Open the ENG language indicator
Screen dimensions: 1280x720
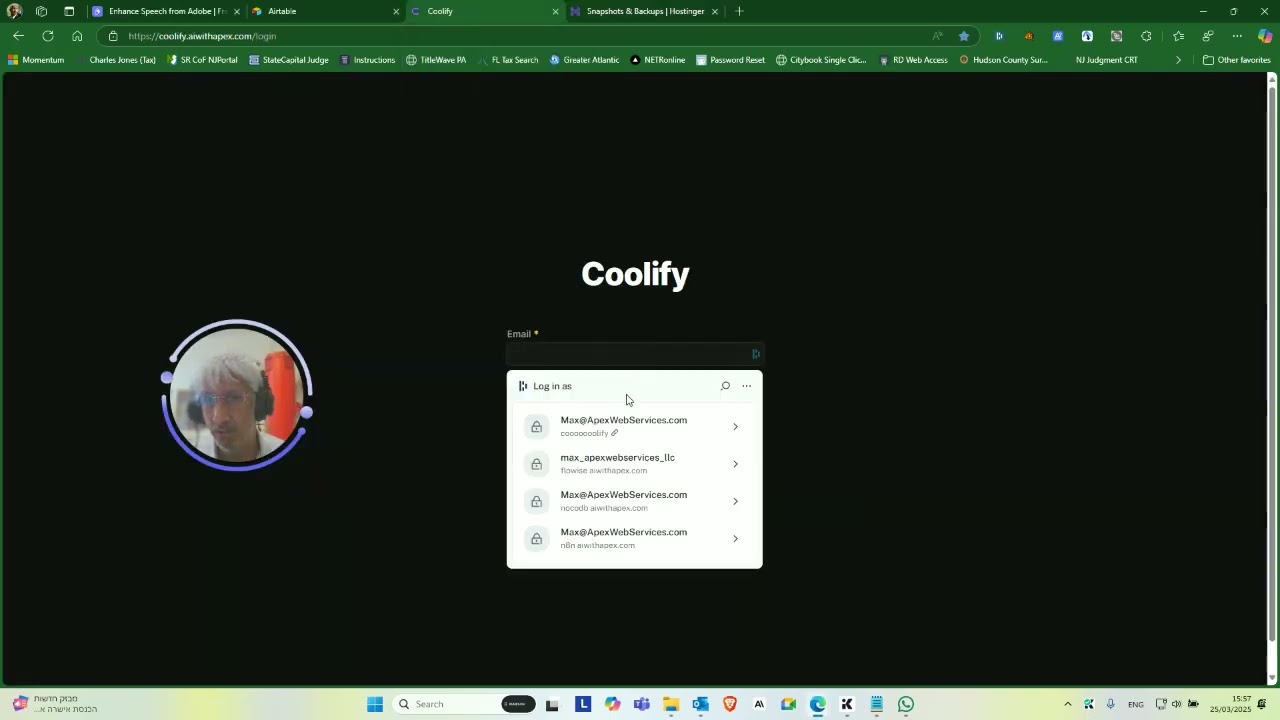(x=1136, y=704)
